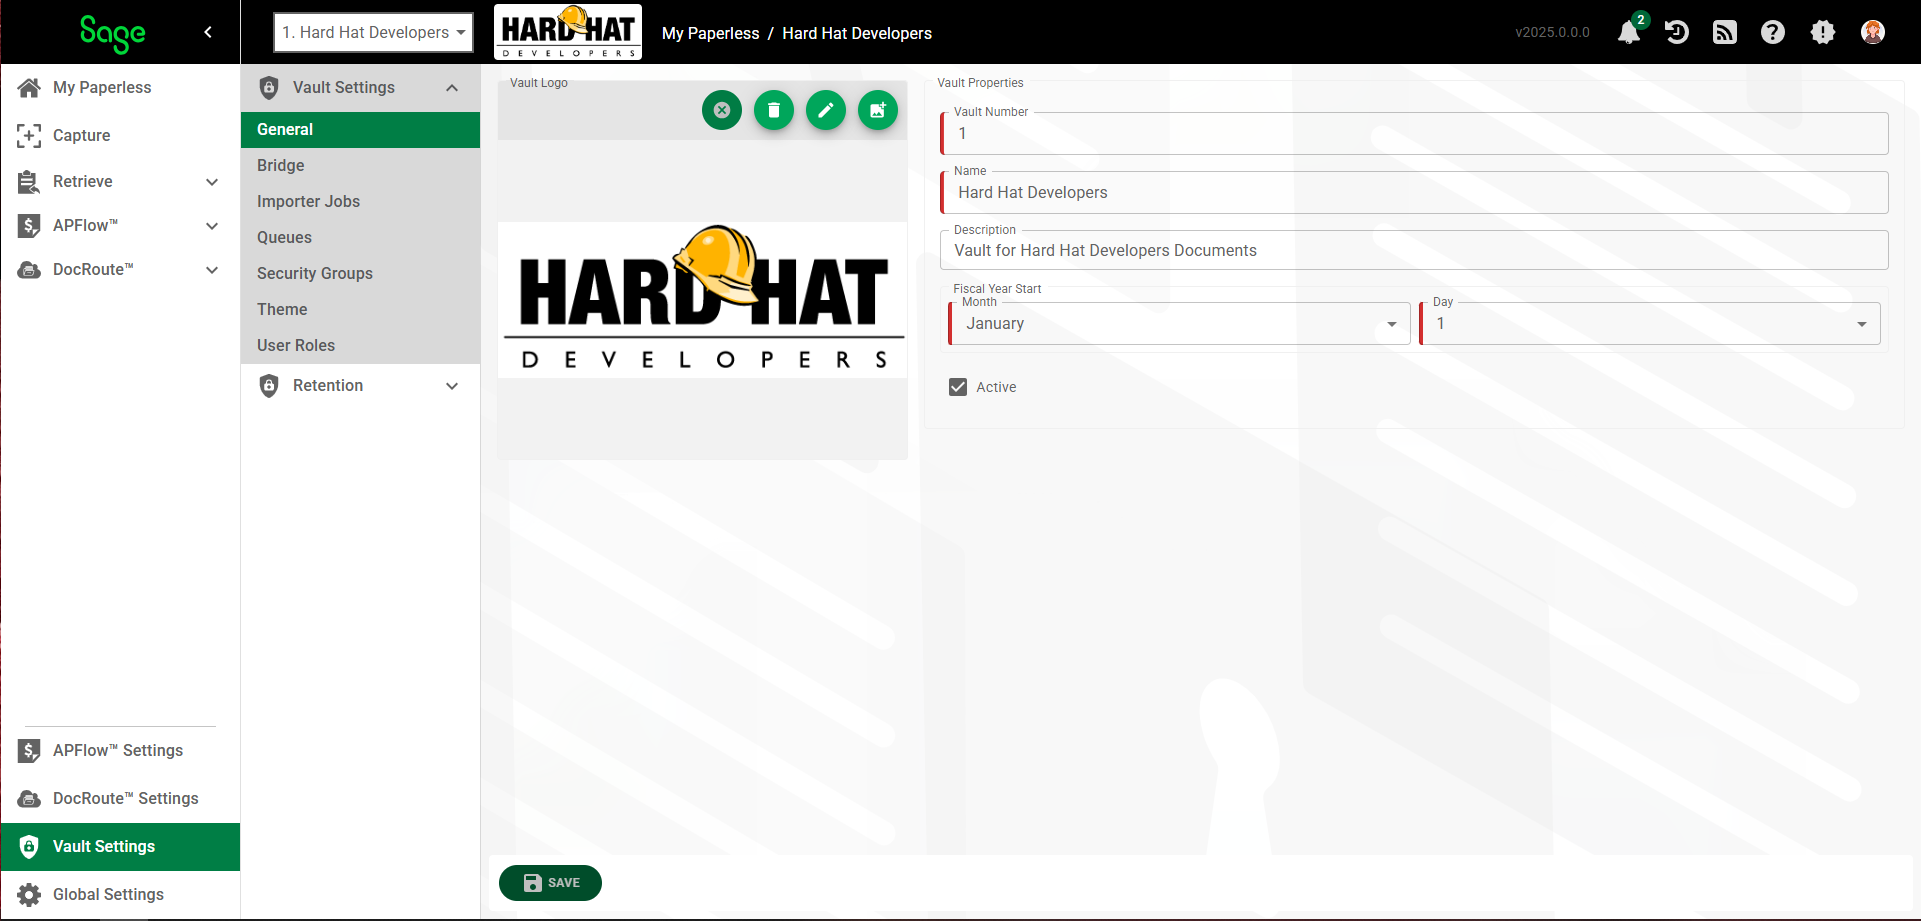
Task: Open the vault selector dropdown
Action: 373,32
